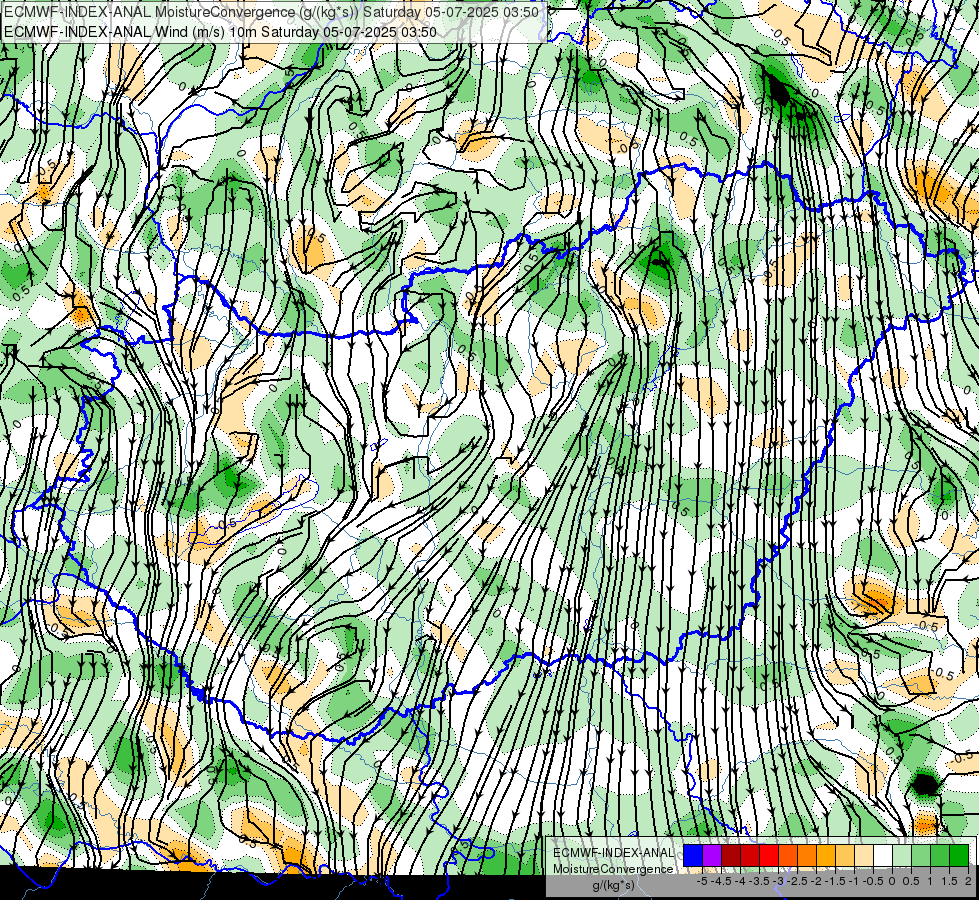
Task: Click the pale beige legend swatch
Action: pyautogui.click(x=864, y=855)
